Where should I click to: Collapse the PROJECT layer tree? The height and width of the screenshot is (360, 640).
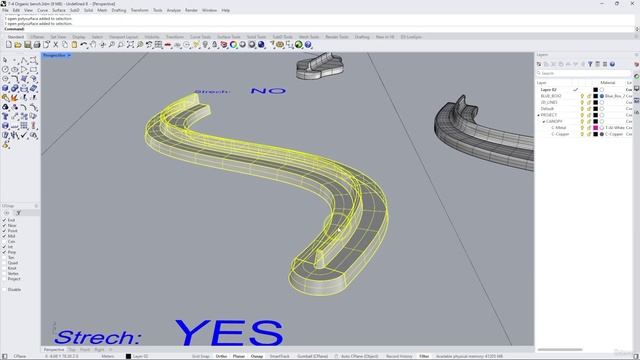(x=538, y=115)
